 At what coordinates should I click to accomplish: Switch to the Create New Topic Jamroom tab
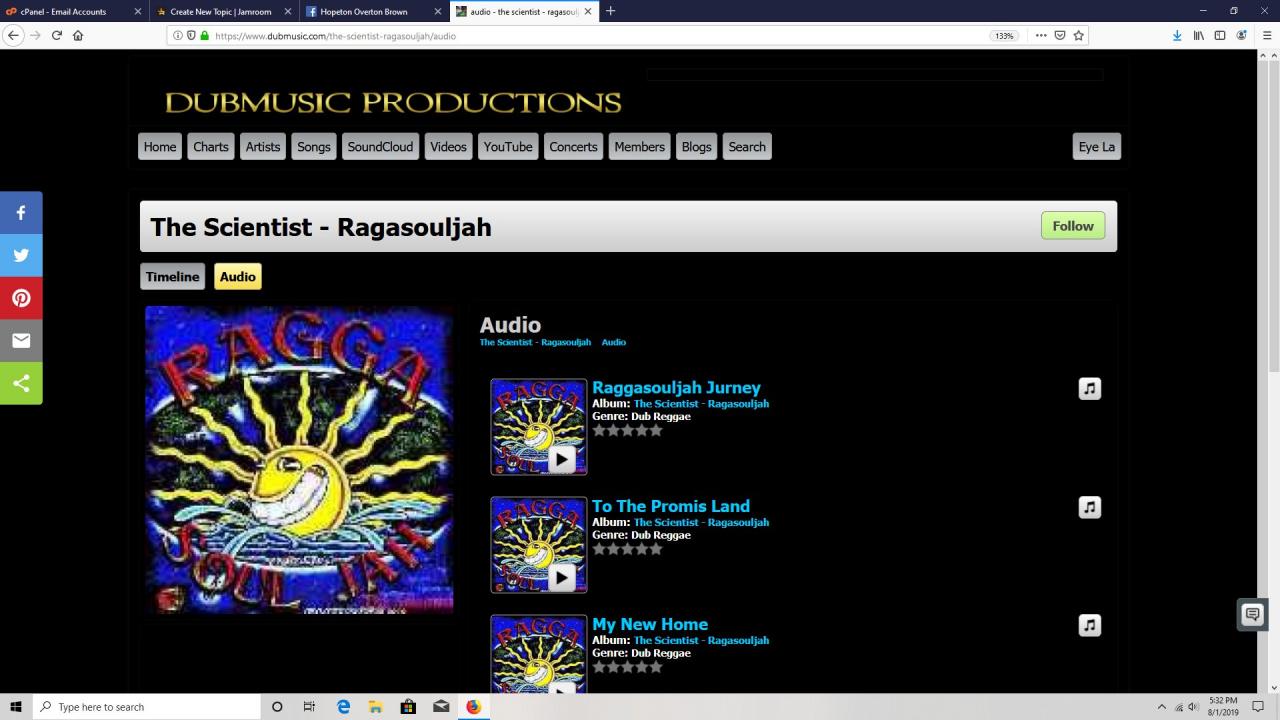pos(225,11)
